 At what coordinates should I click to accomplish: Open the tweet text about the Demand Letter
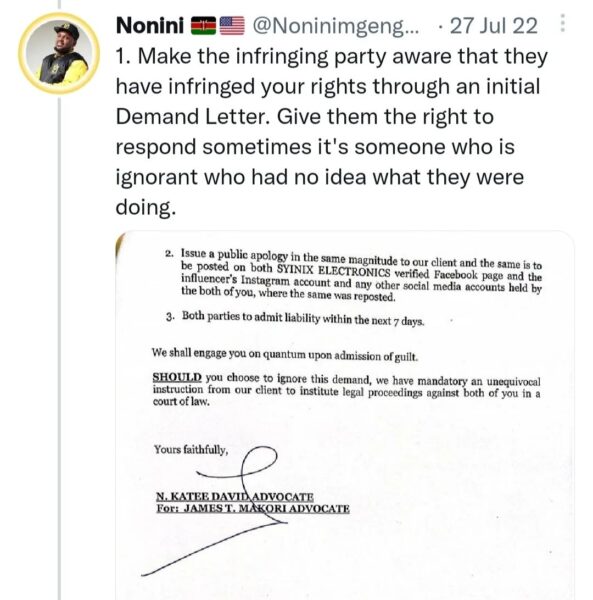click(332, 131)
